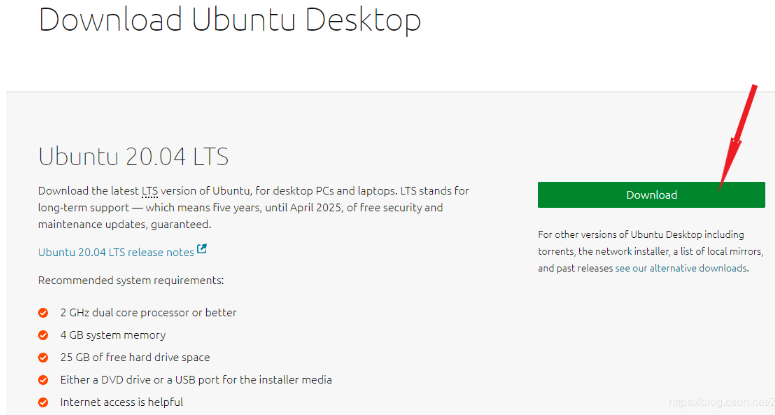Select the Ubuntu 20.04 LTS section heading
Viewport: 775px width, 415px height.
[x=133, y=157]
